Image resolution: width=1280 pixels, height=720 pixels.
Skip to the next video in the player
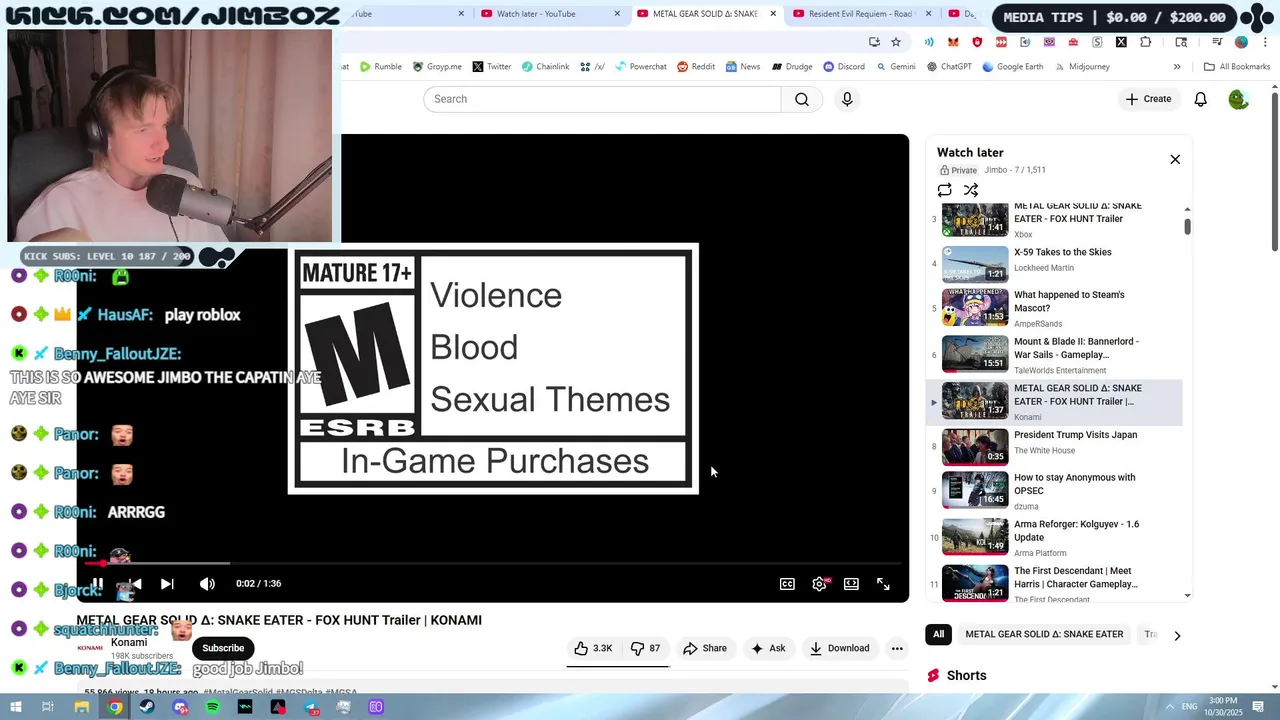click(x=167, y=584)
